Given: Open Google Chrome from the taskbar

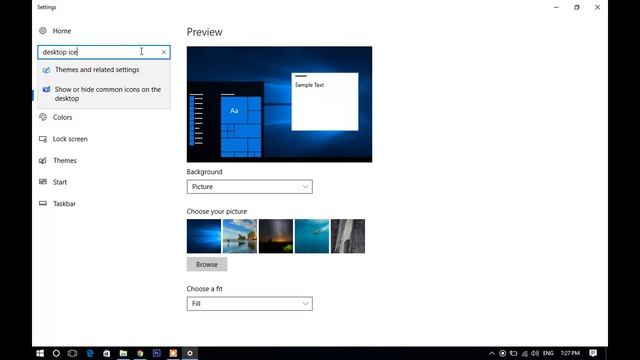Looking at the screenshot, I should [x=140, y=353].
